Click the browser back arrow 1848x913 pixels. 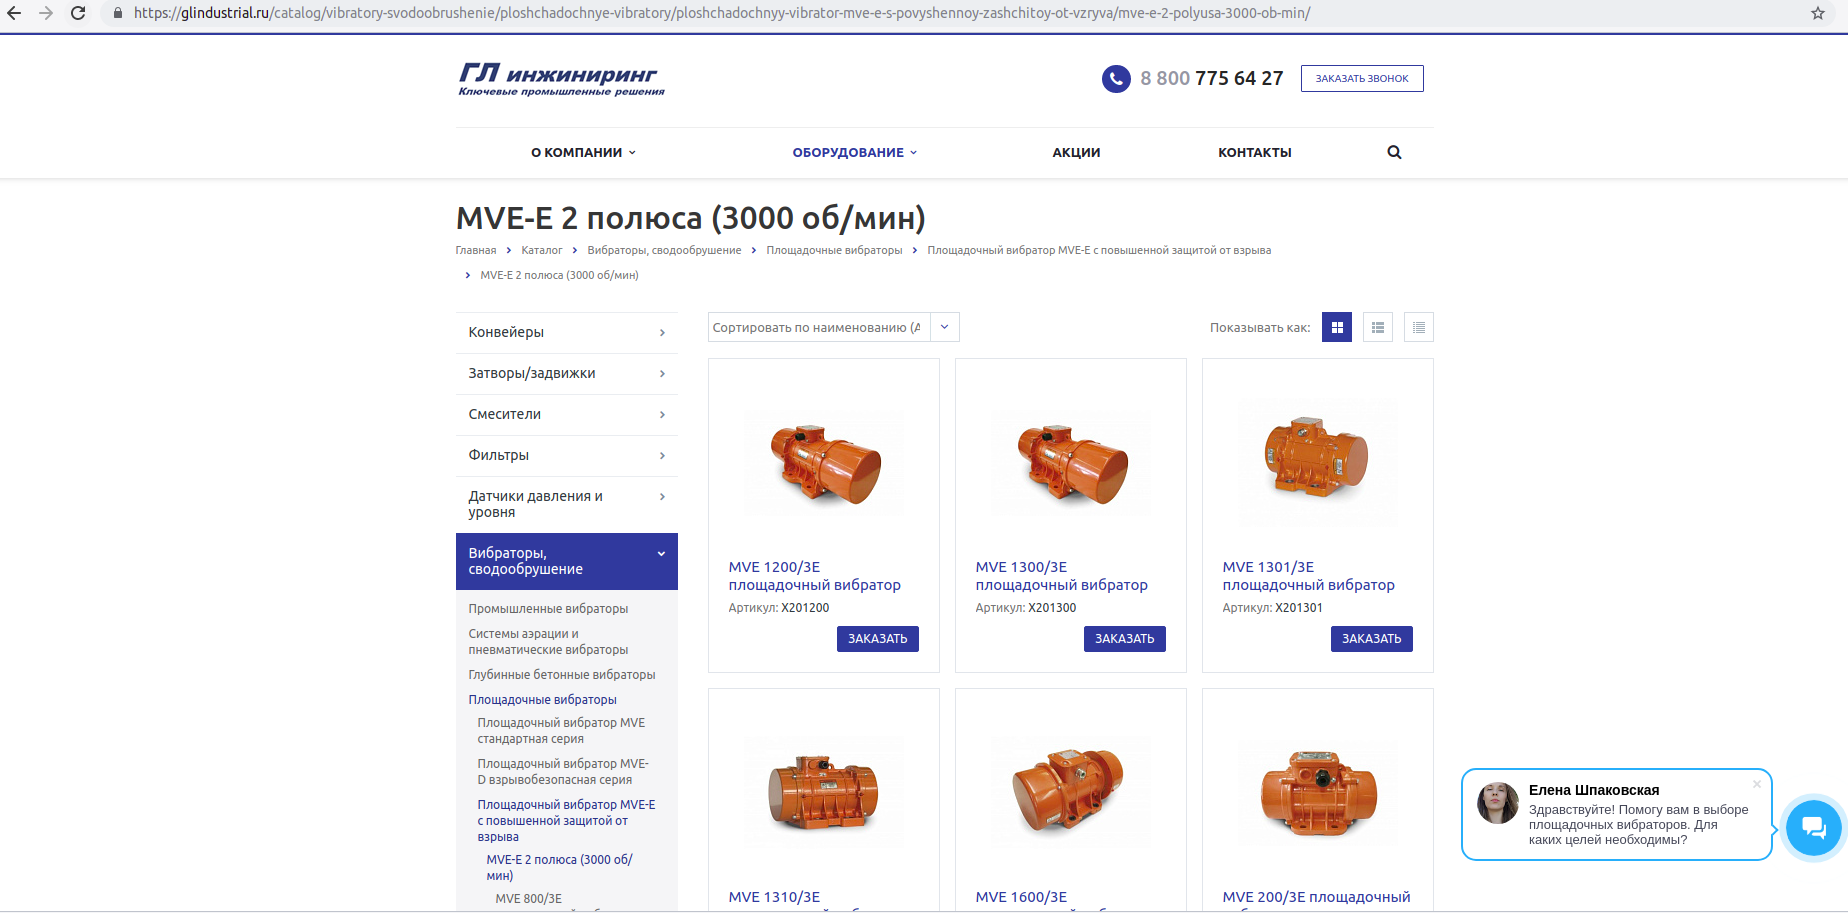click(14, 13)
